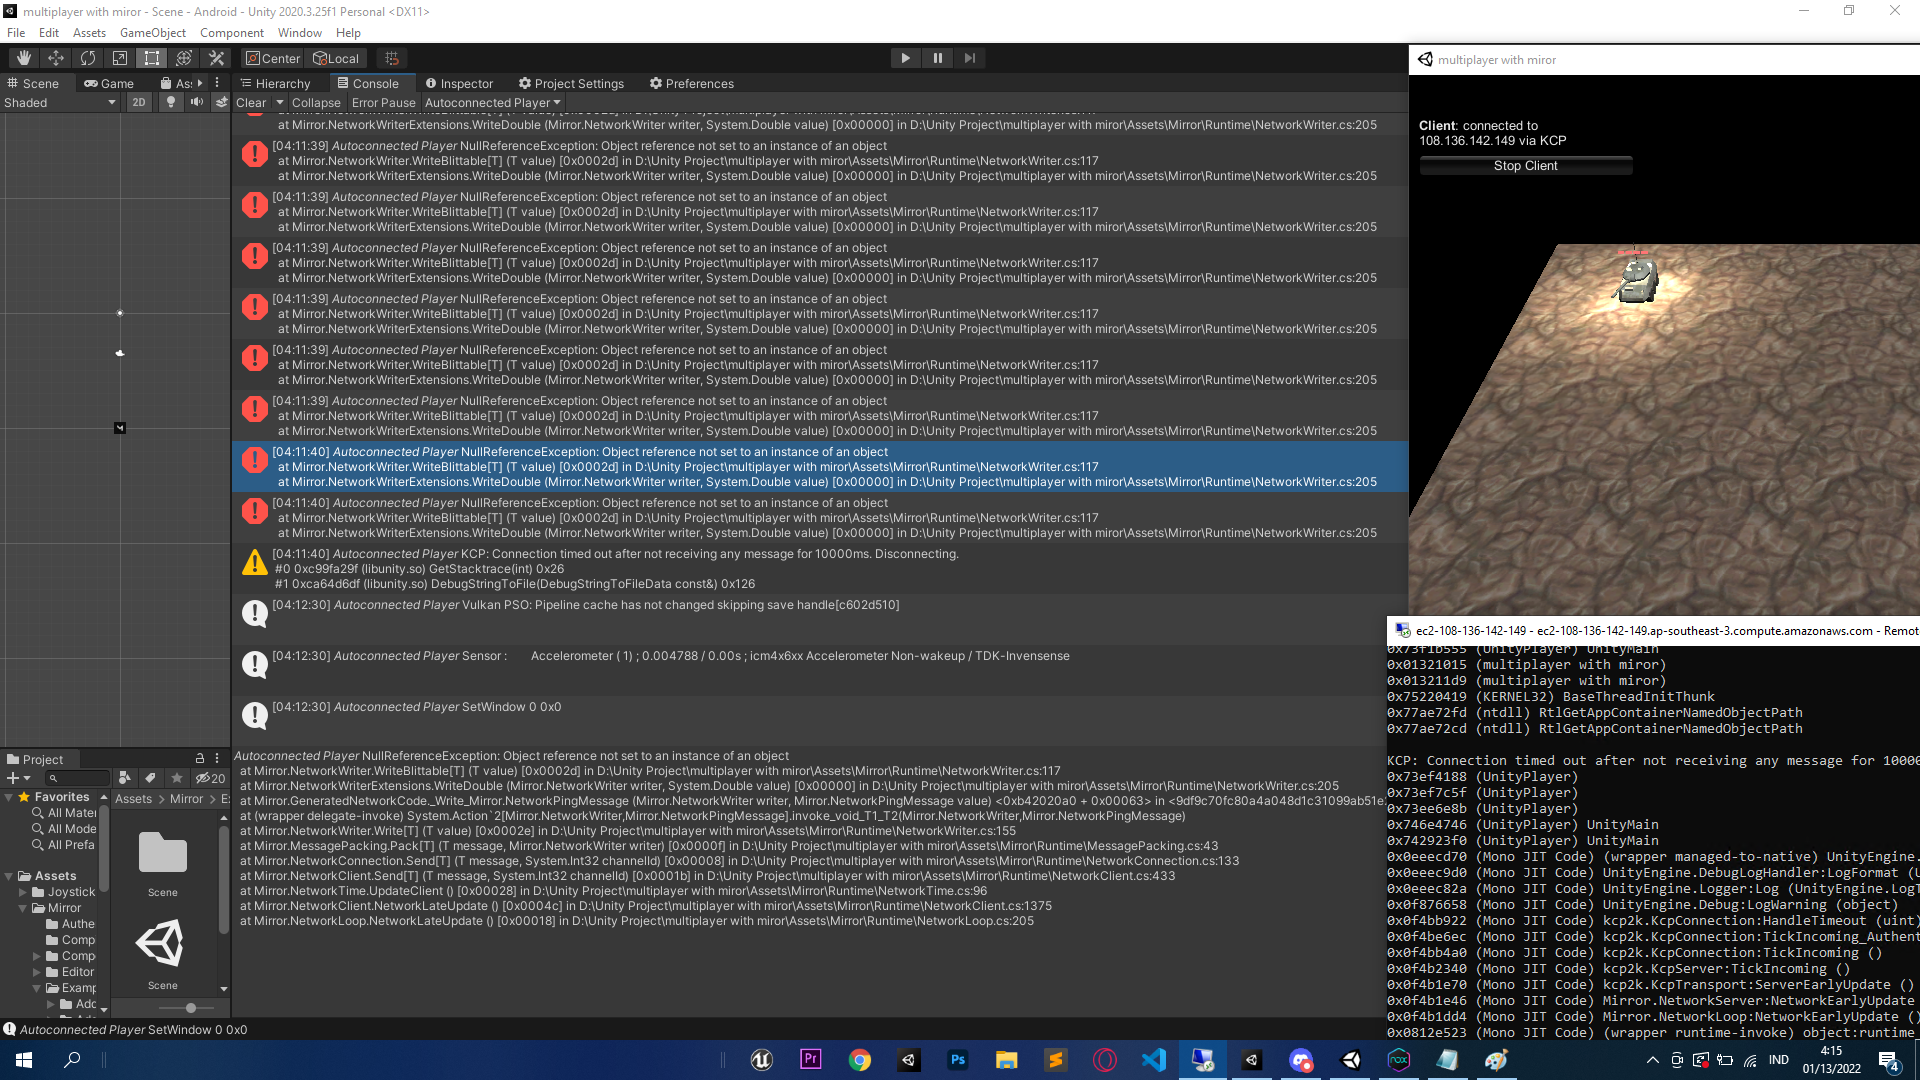Open the Clear dropdown arrow in Console
1920x1080 pixels.
(280, 102)
